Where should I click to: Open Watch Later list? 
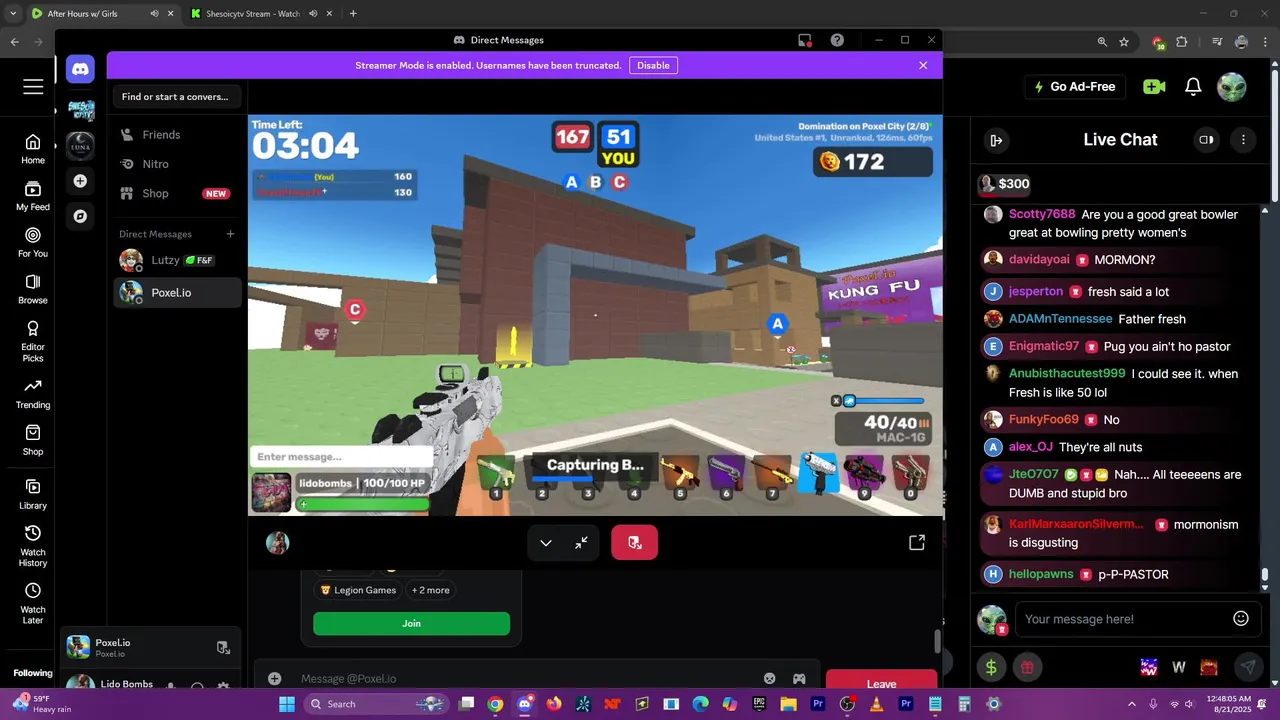(x=33, y=604)
